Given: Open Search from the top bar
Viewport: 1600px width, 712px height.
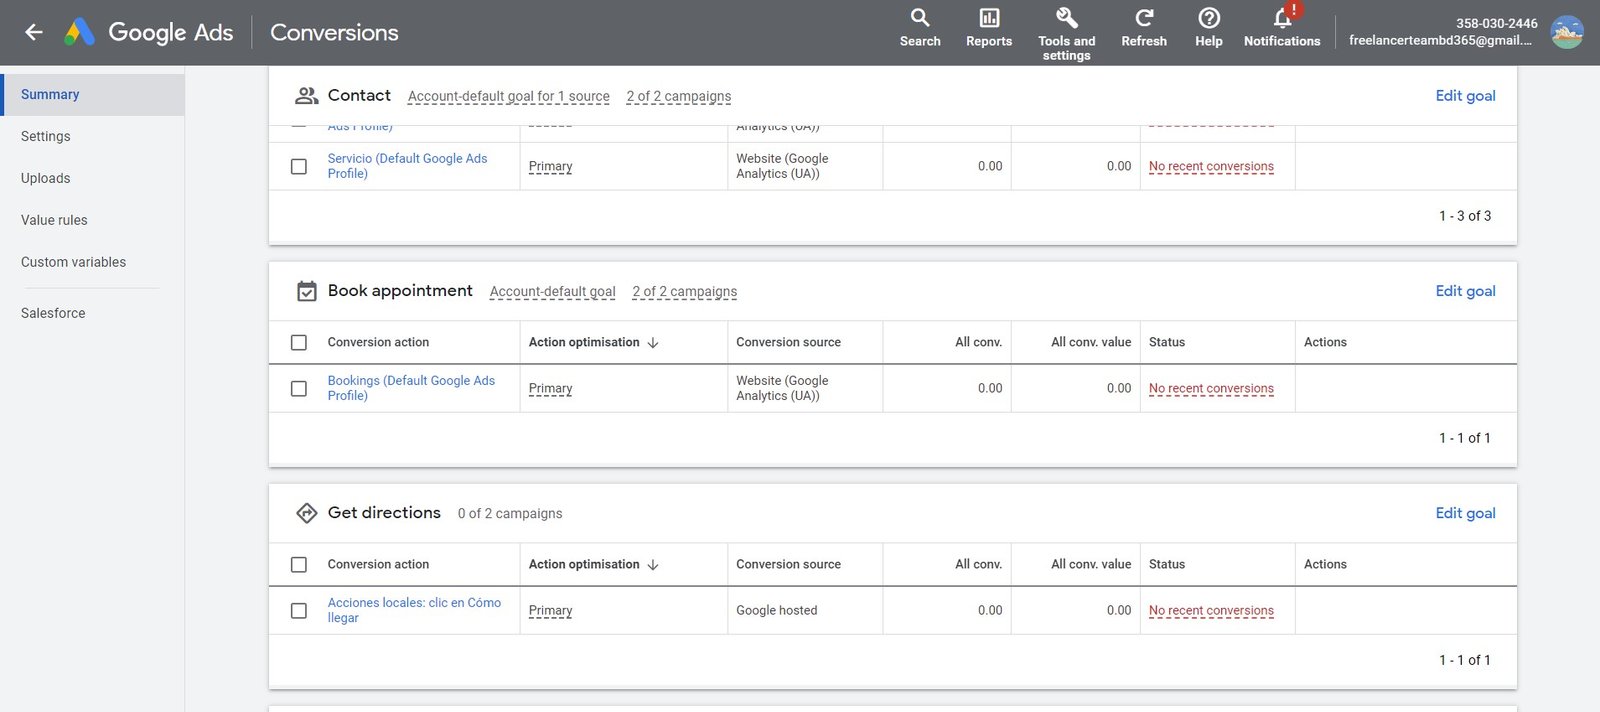Looking at the screenshot, I should point(920,28).
